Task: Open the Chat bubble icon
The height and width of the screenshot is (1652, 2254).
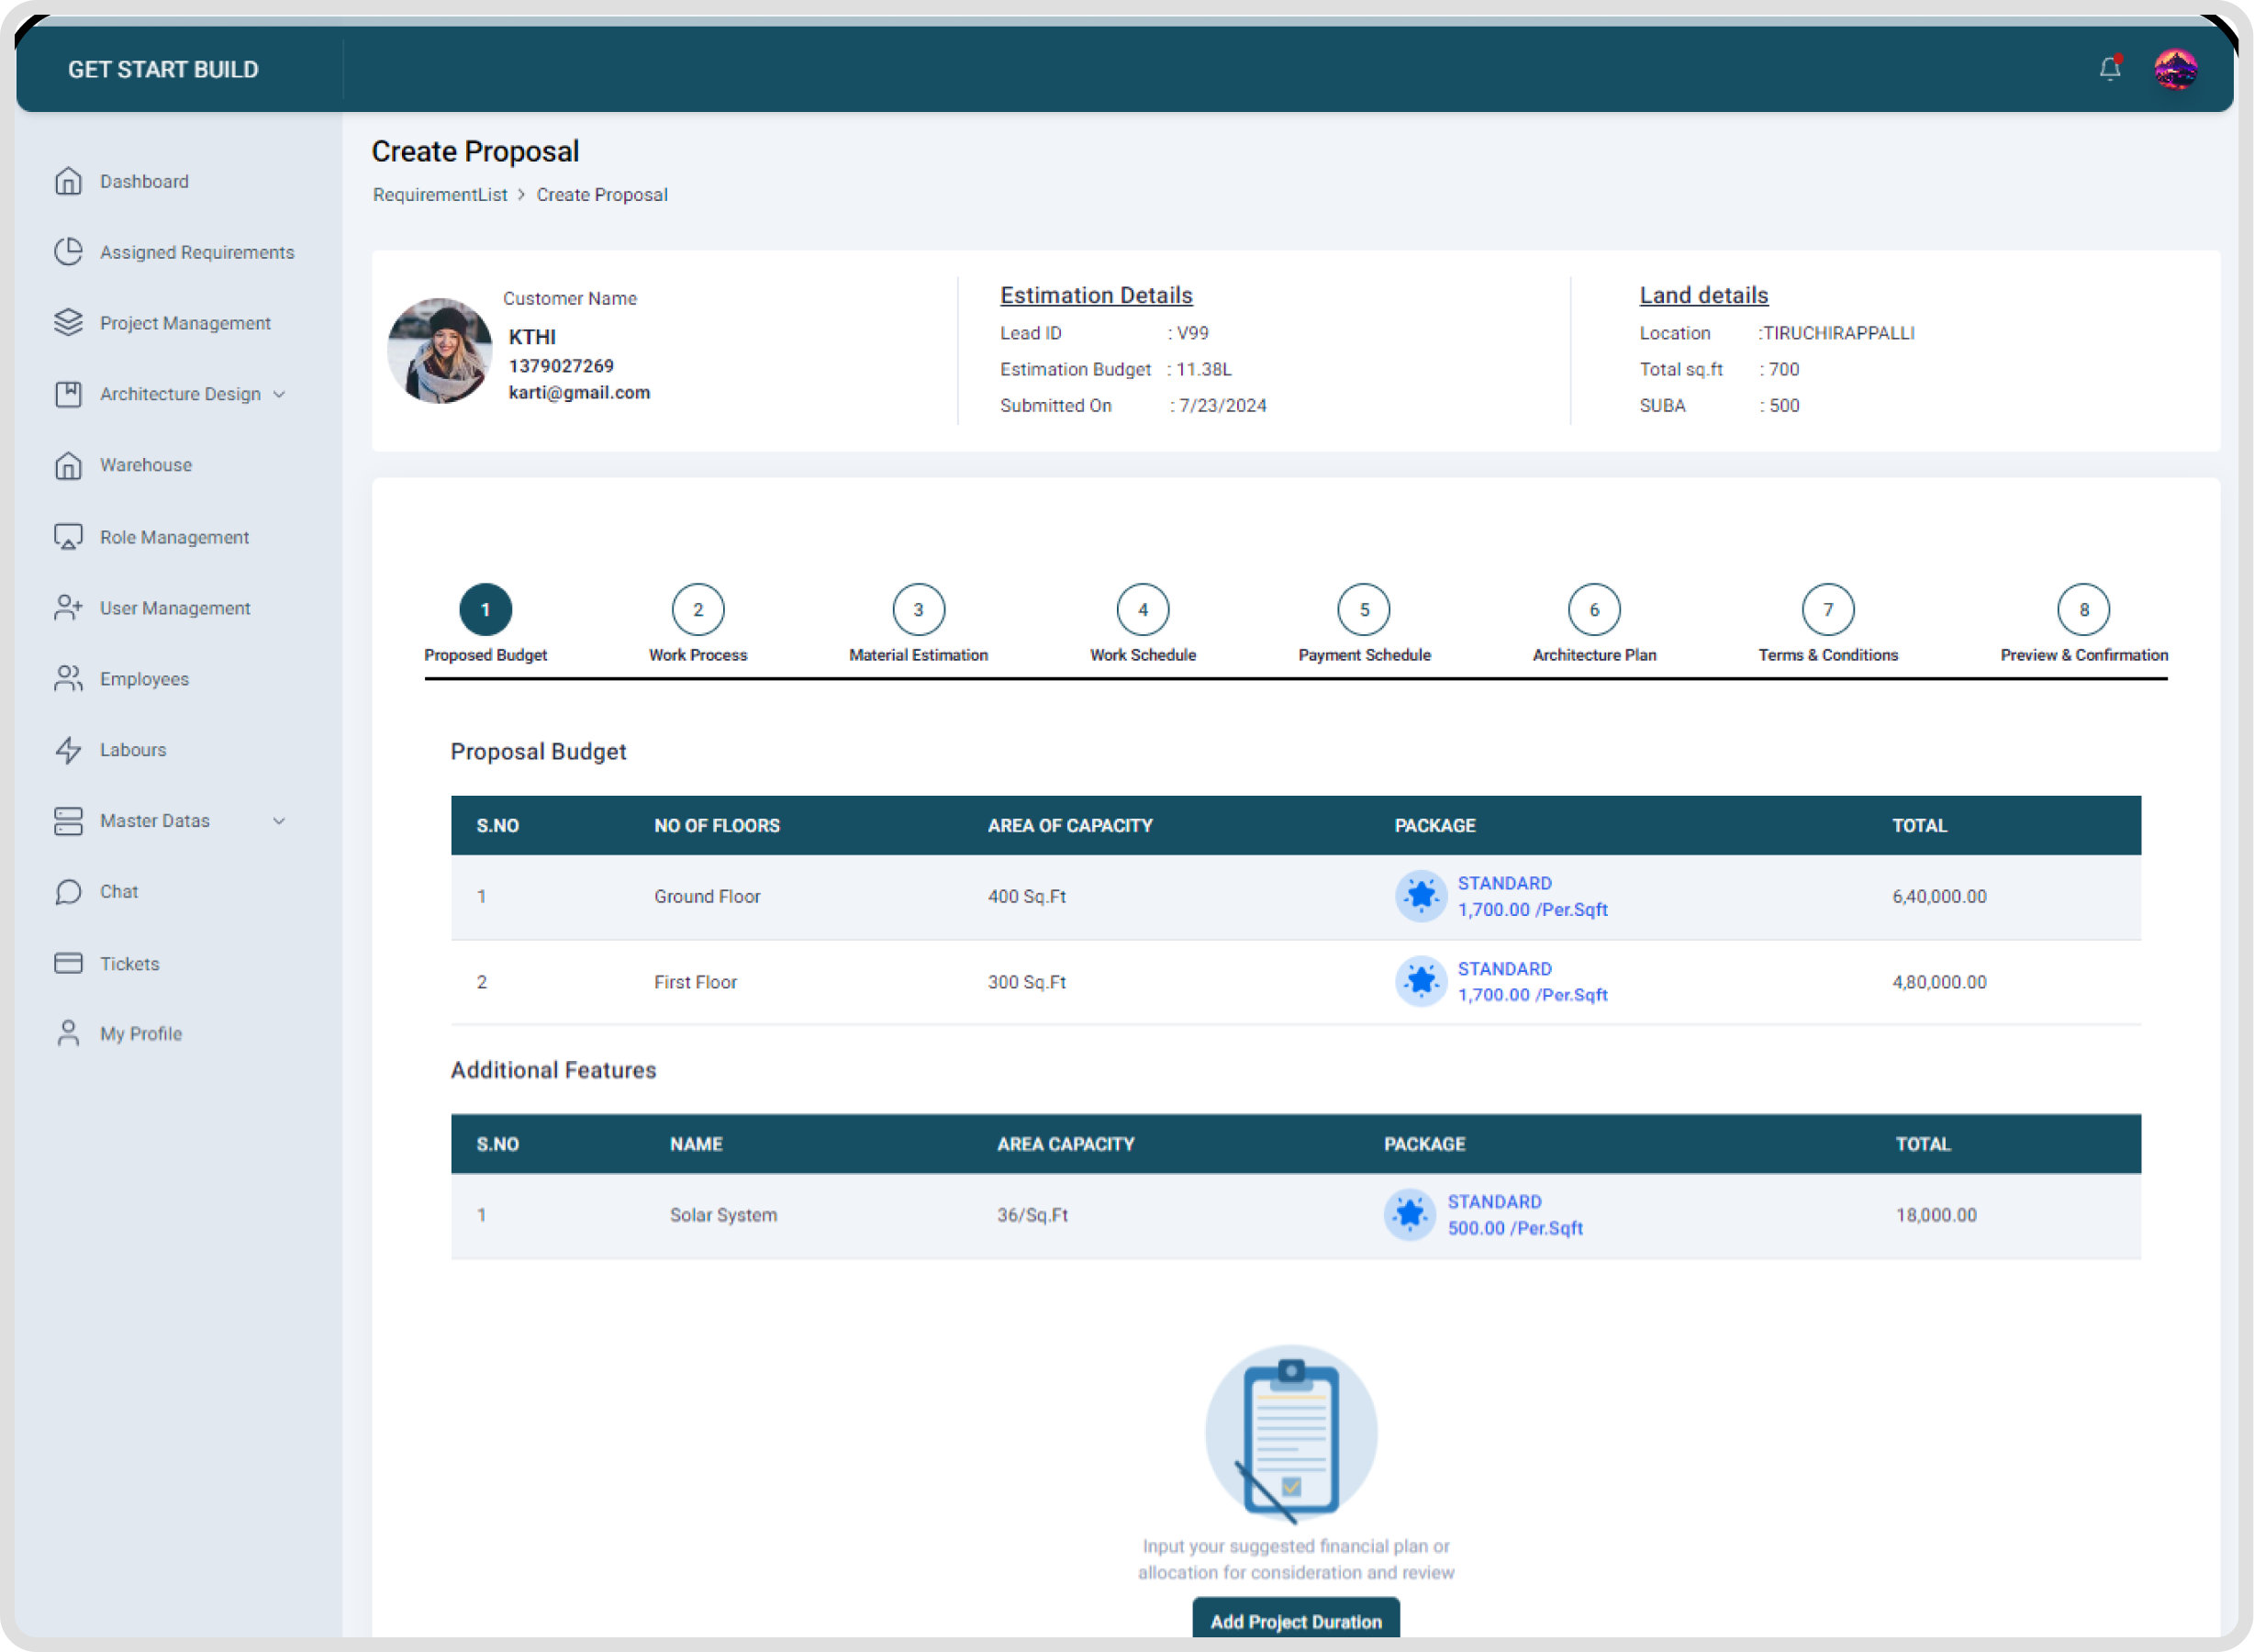Action: point(68,891)
